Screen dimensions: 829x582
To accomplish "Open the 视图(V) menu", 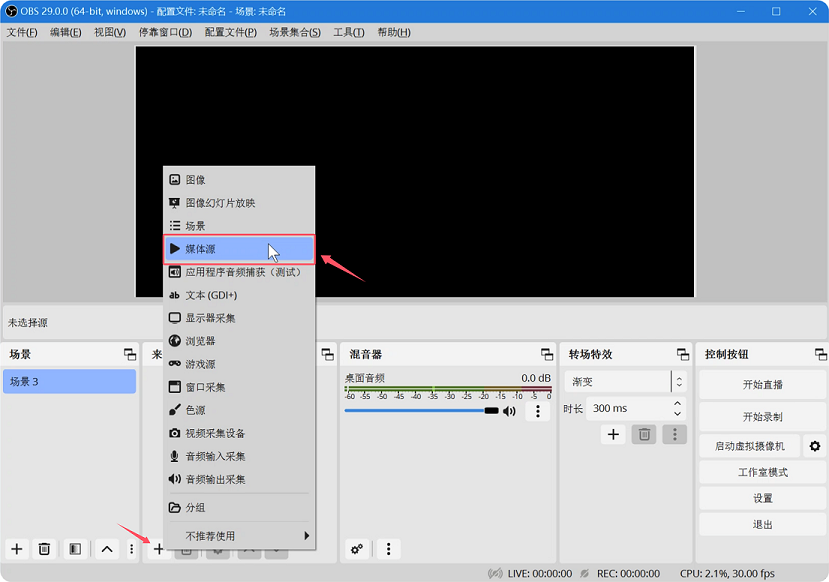I will tap(110, 32).
